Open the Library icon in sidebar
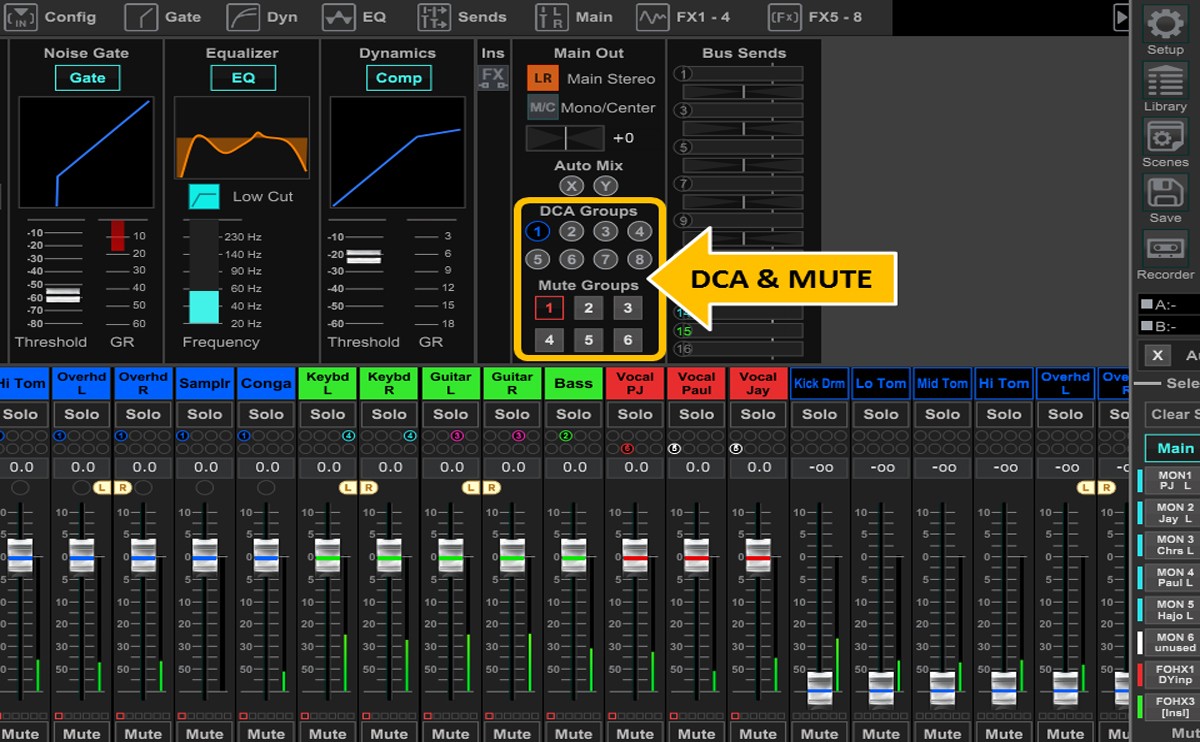 1165,82
